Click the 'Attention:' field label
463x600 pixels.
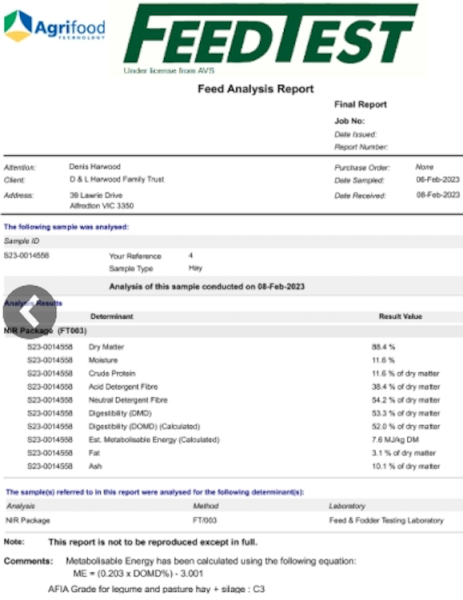click(x=20, y=168)
